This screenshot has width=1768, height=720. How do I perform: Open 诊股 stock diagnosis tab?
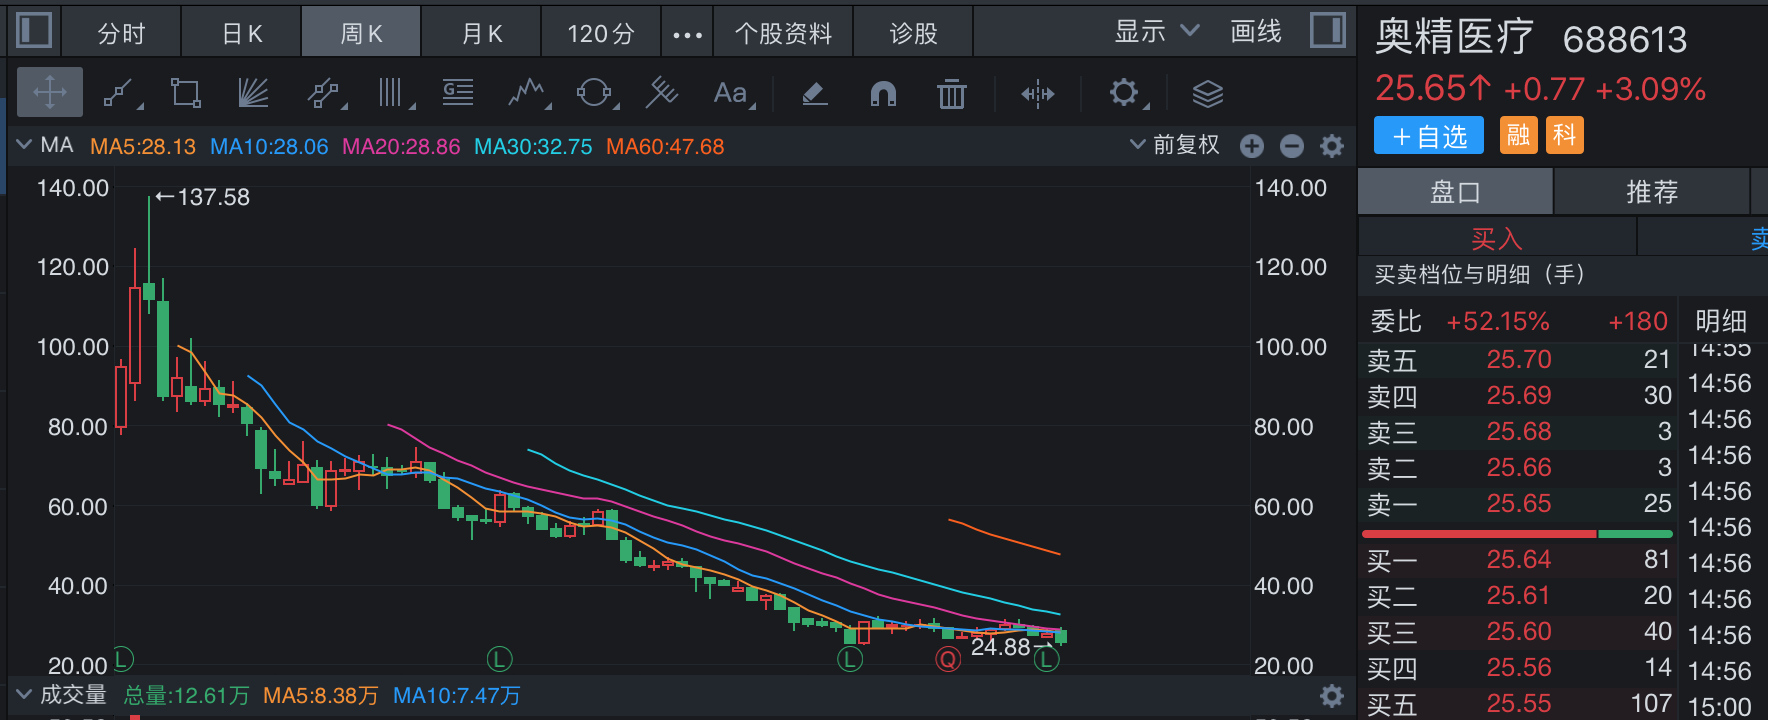coord(914,33)
